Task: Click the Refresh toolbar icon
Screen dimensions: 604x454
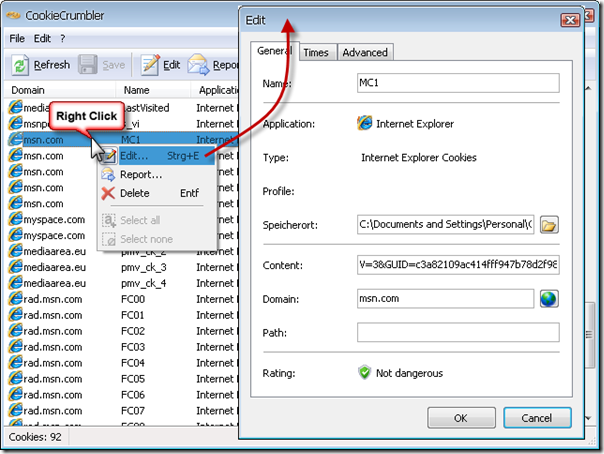Action: [20, 65]
